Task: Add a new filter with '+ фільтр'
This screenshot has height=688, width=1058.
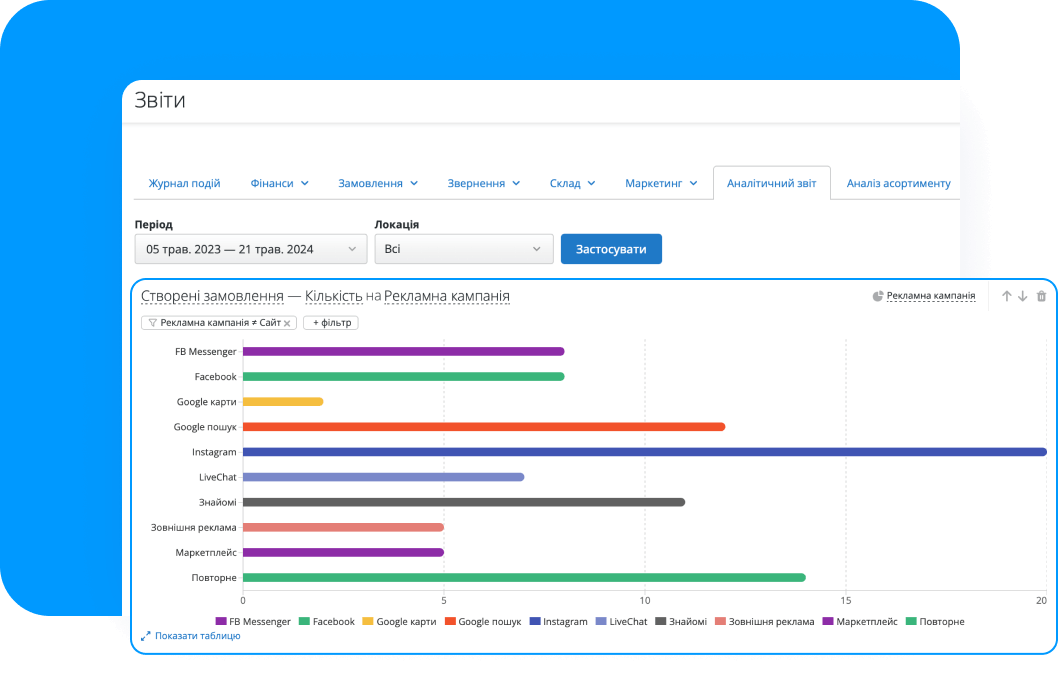Action: (331, 323)
